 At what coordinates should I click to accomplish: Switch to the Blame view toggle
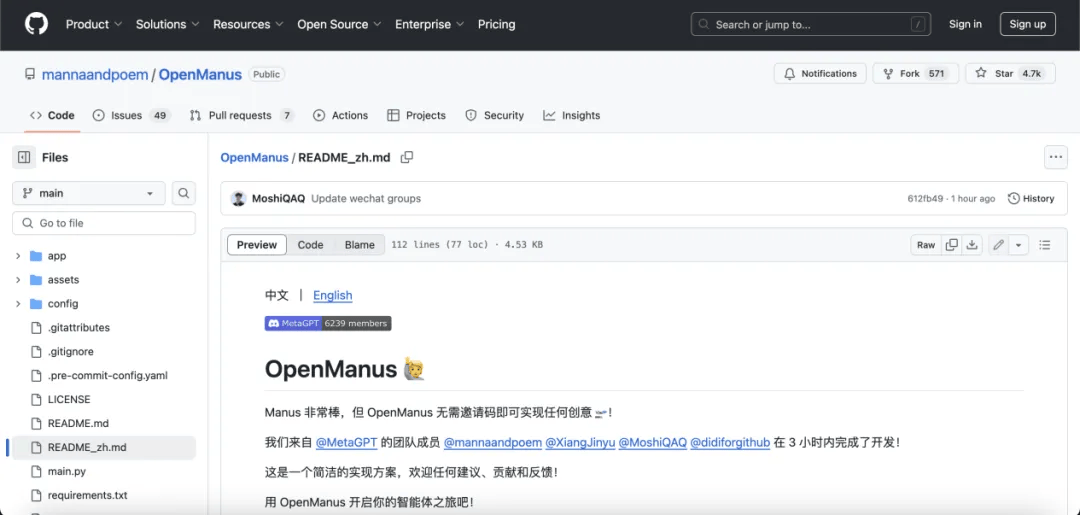pos(360,245)
